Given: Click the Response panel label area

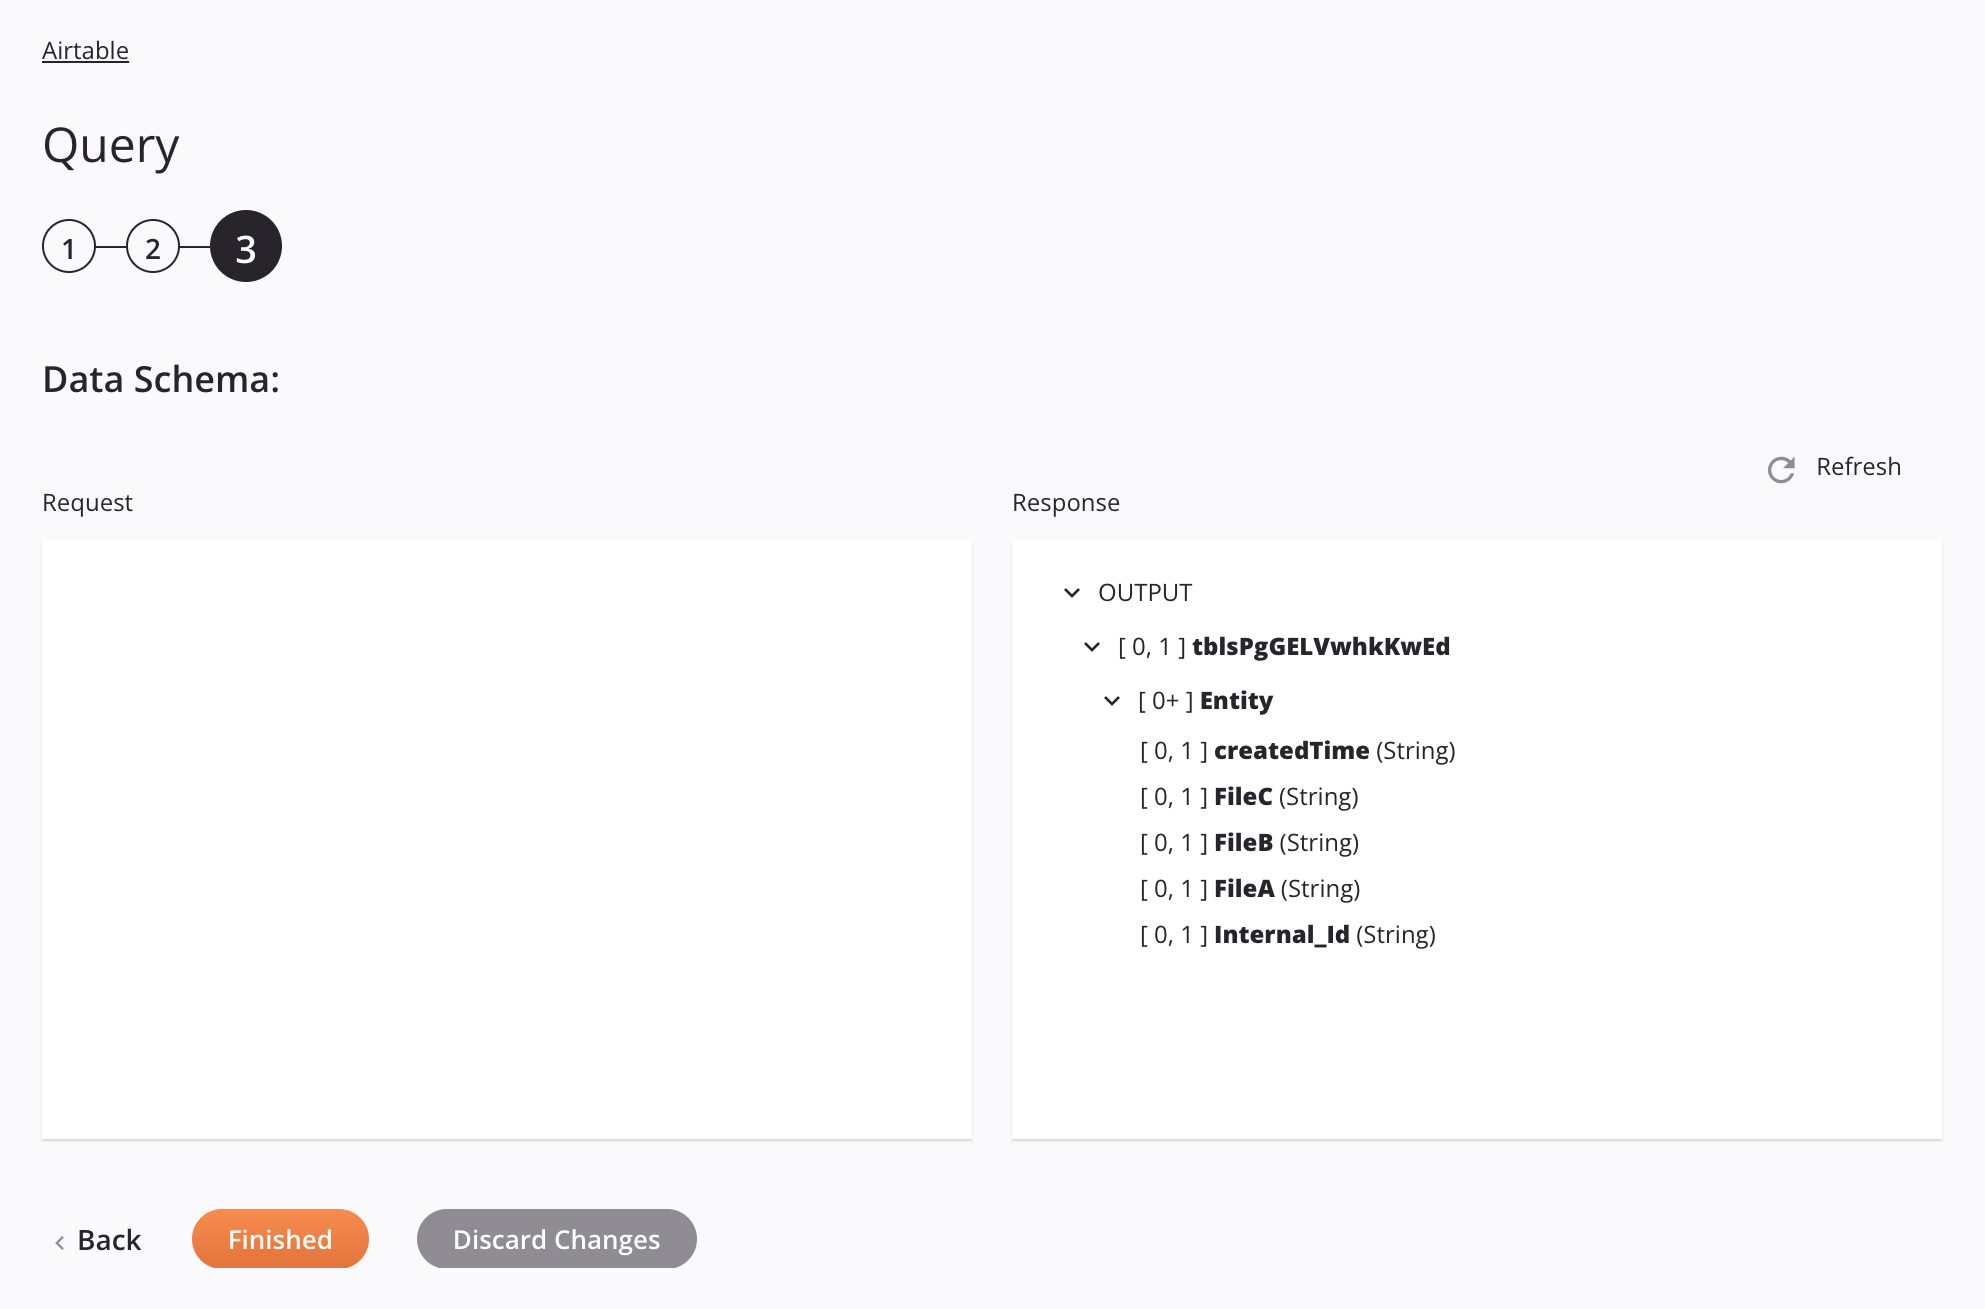Looking at the screenshot, I should coord(1066,503).
